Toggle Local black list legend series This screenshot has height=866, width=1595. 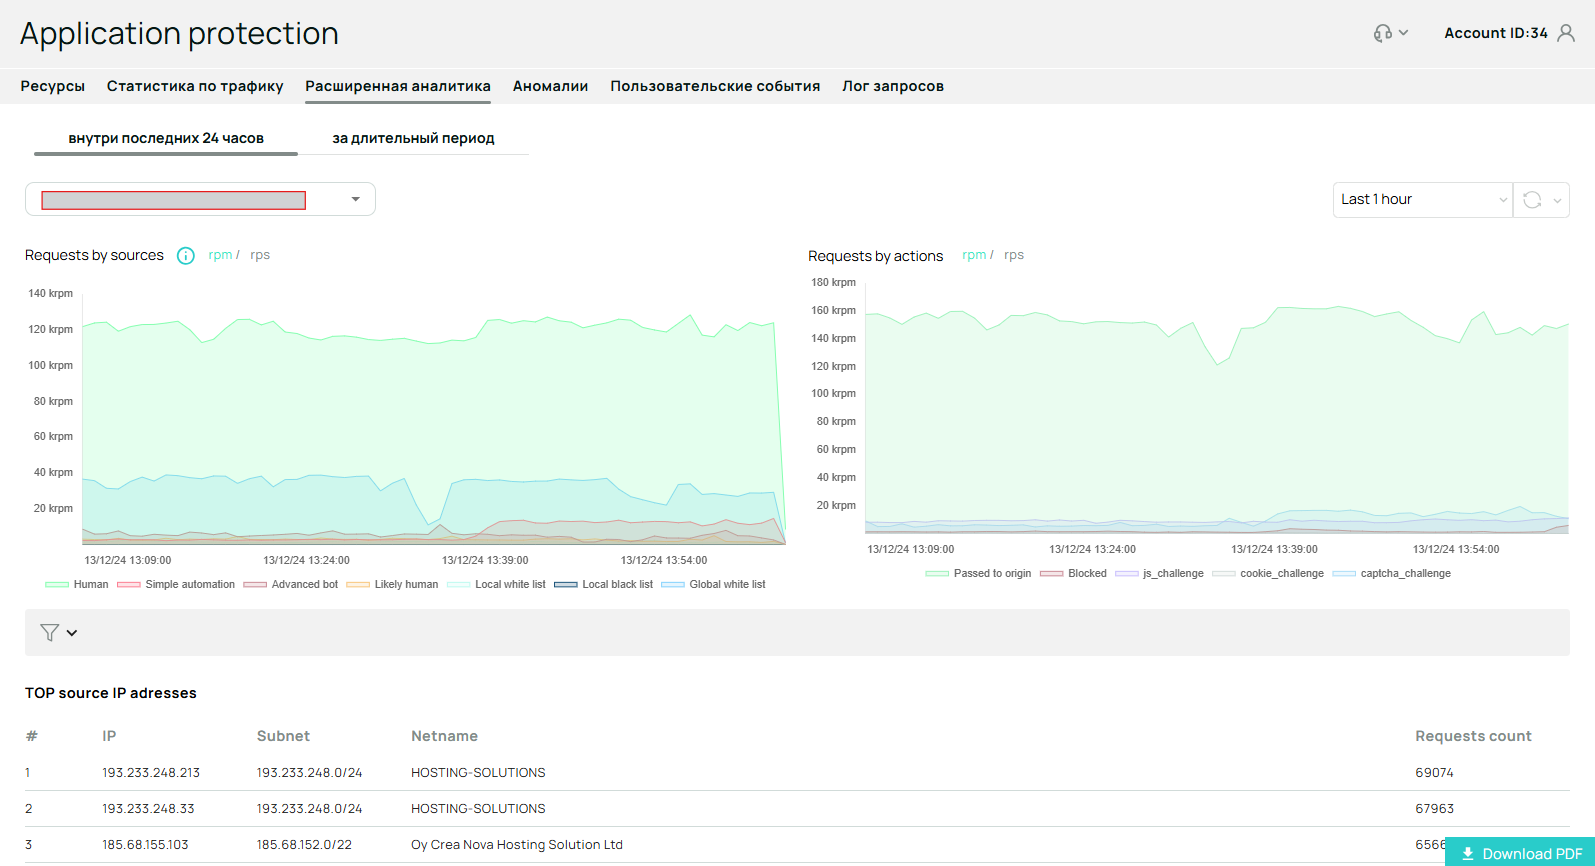(604, 584)
